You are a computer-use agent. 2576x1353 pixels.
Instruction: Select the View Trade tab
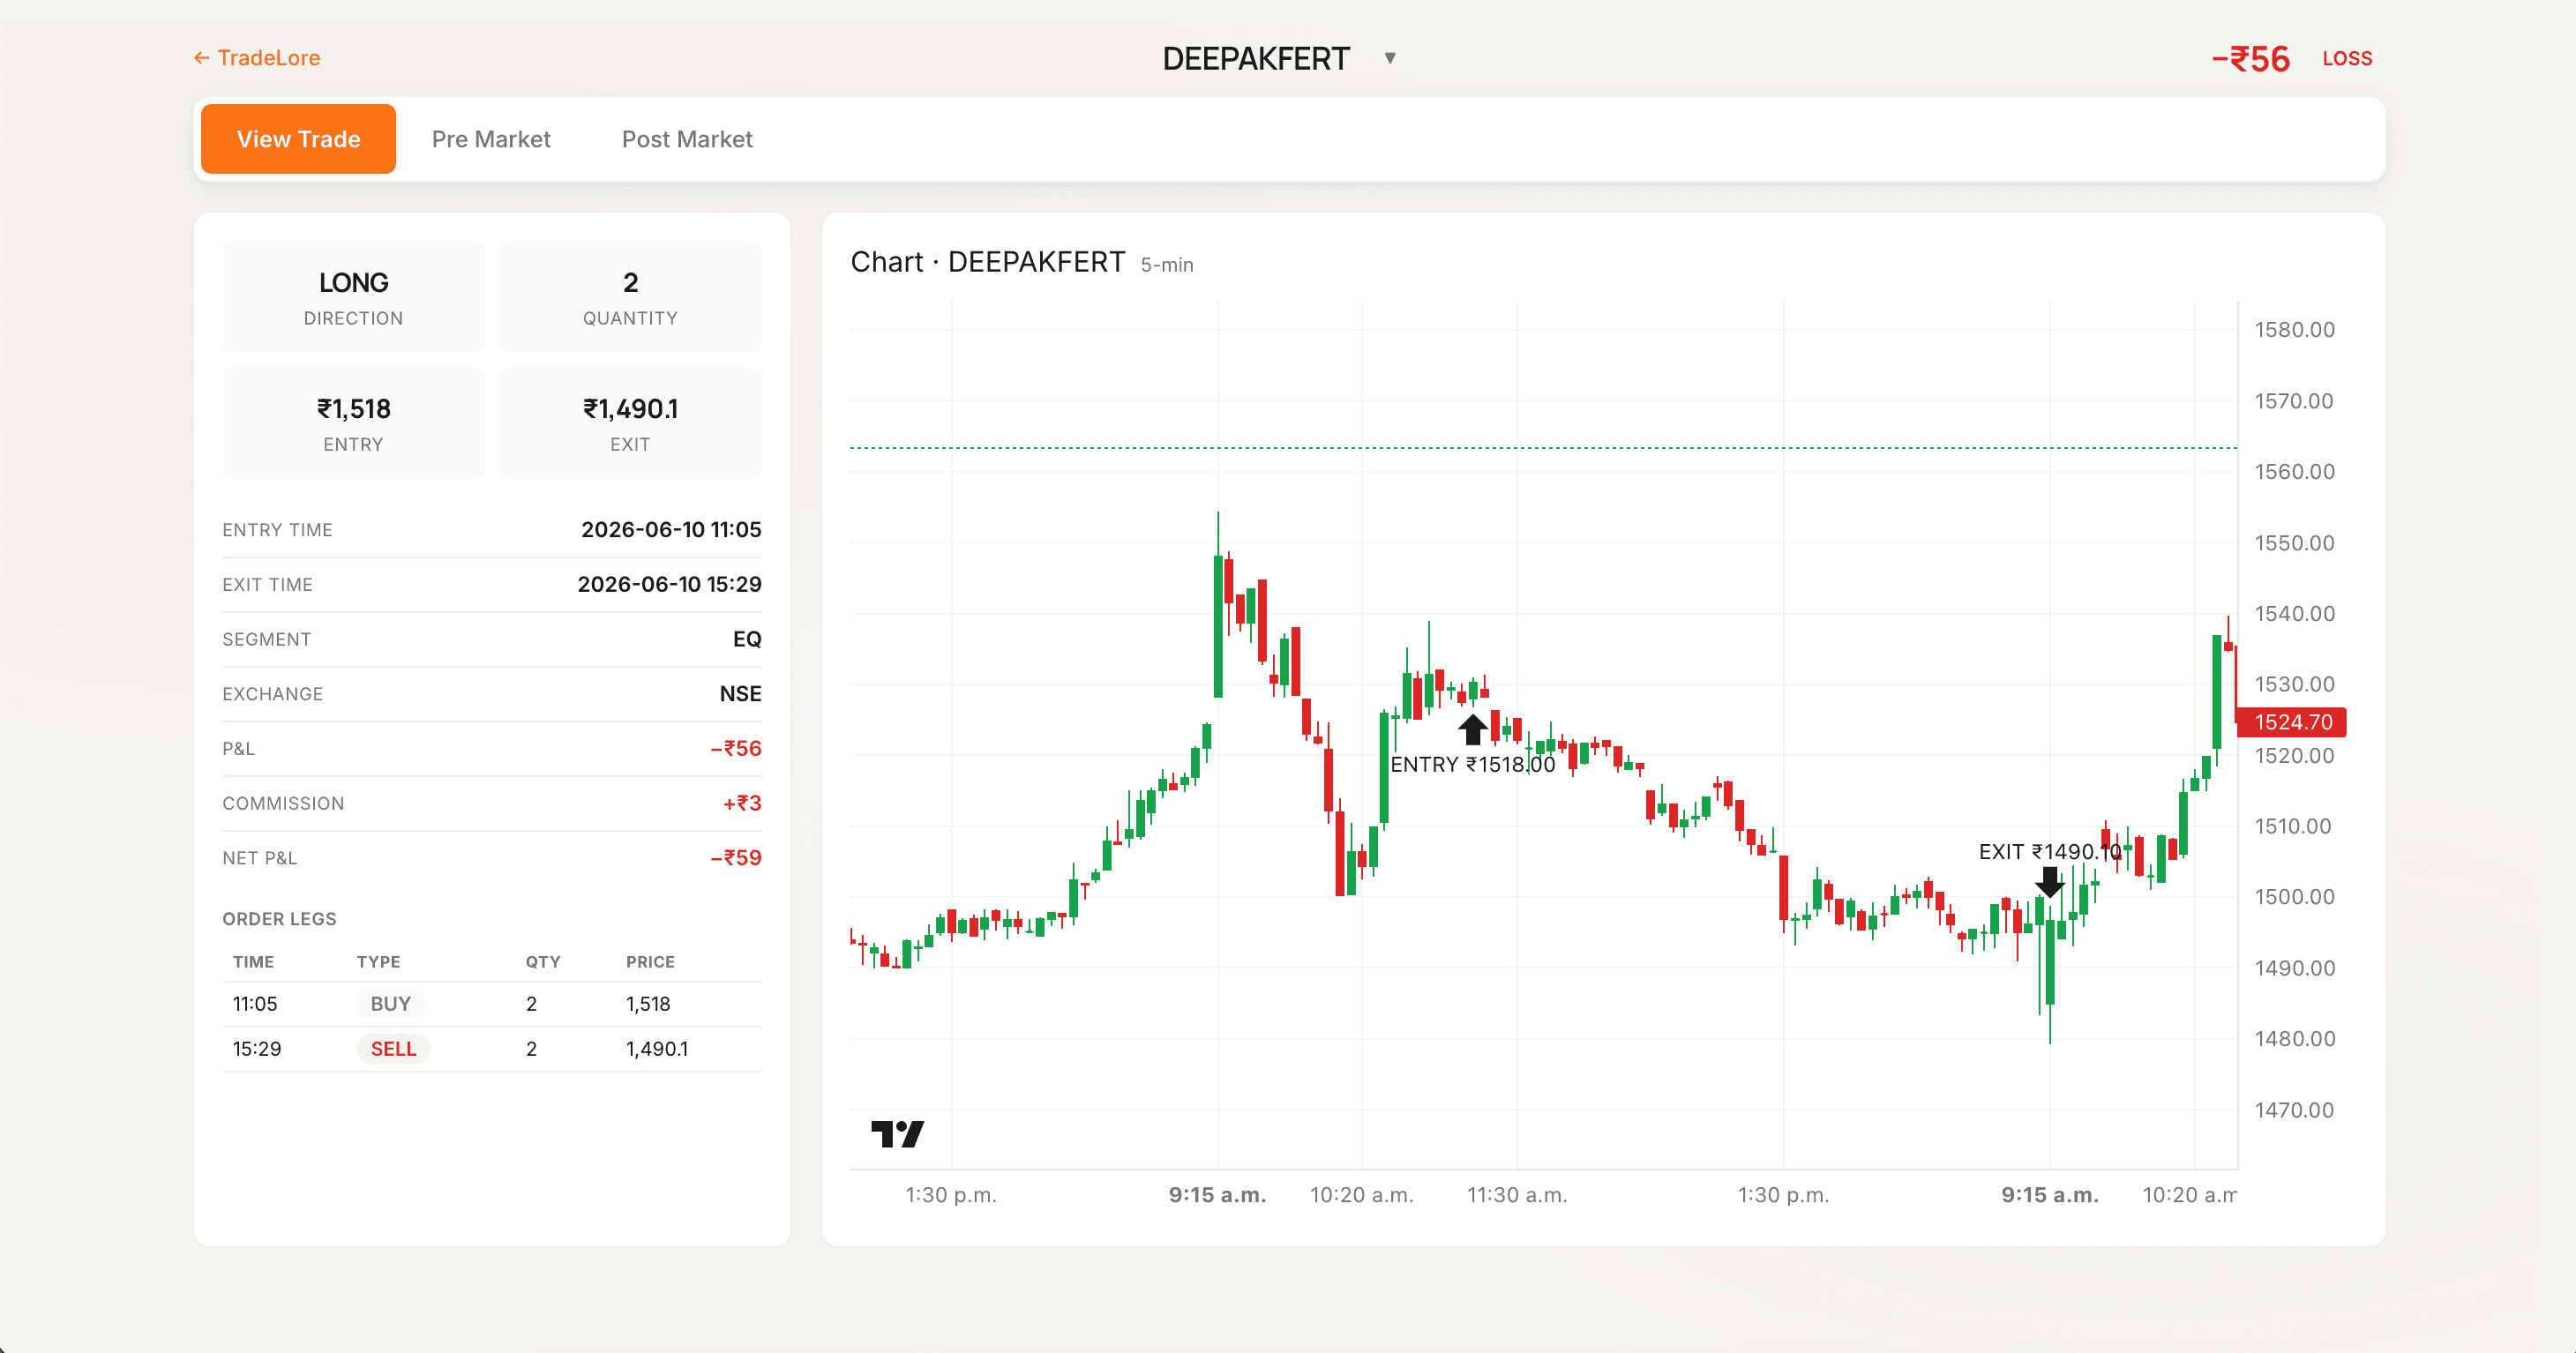click(298, 139)
